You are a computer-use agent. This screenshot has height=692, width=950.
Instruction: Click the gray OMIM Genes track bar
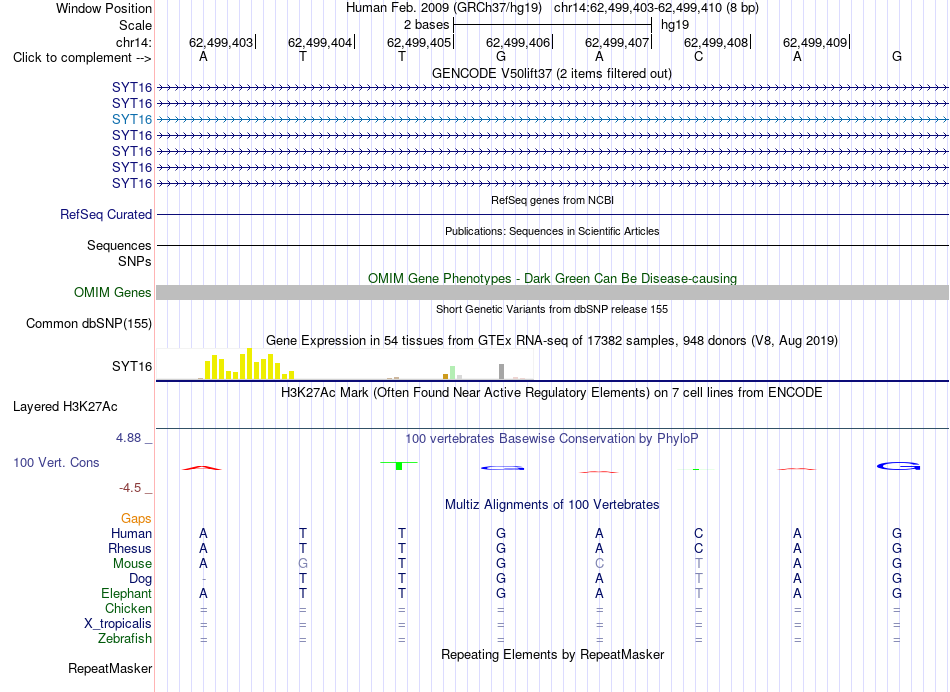[x=552, y=293]
